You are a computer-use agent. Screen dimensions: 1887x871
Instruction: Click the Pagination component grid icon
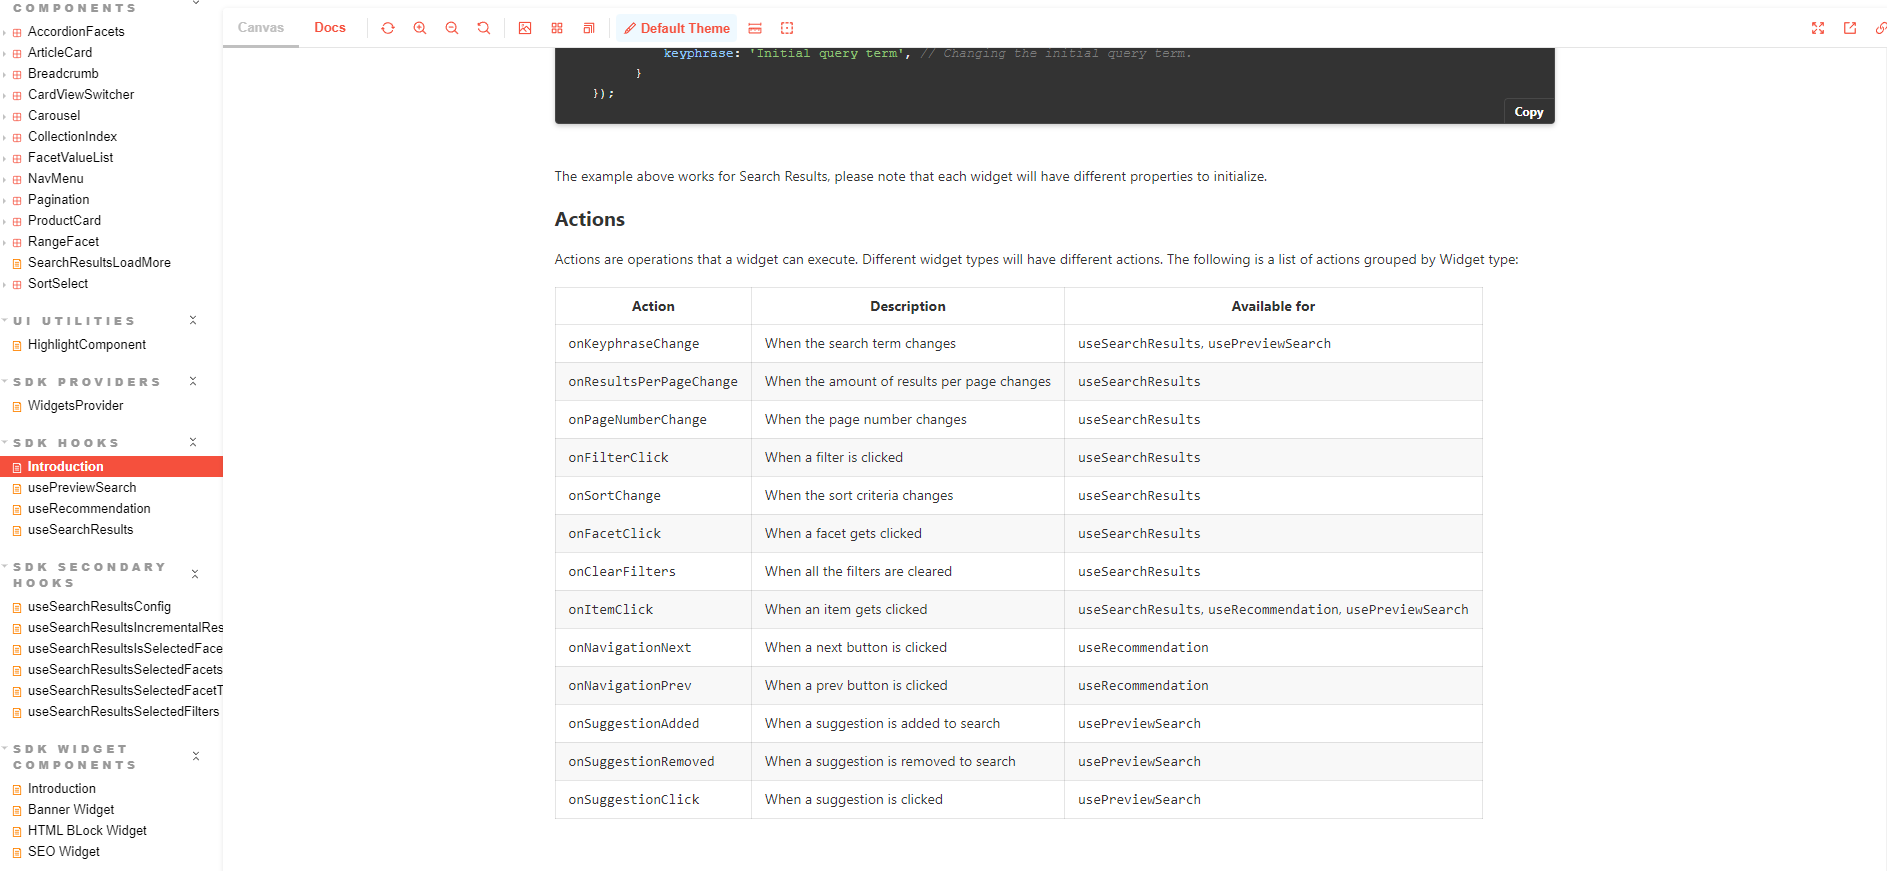point(17,200)
